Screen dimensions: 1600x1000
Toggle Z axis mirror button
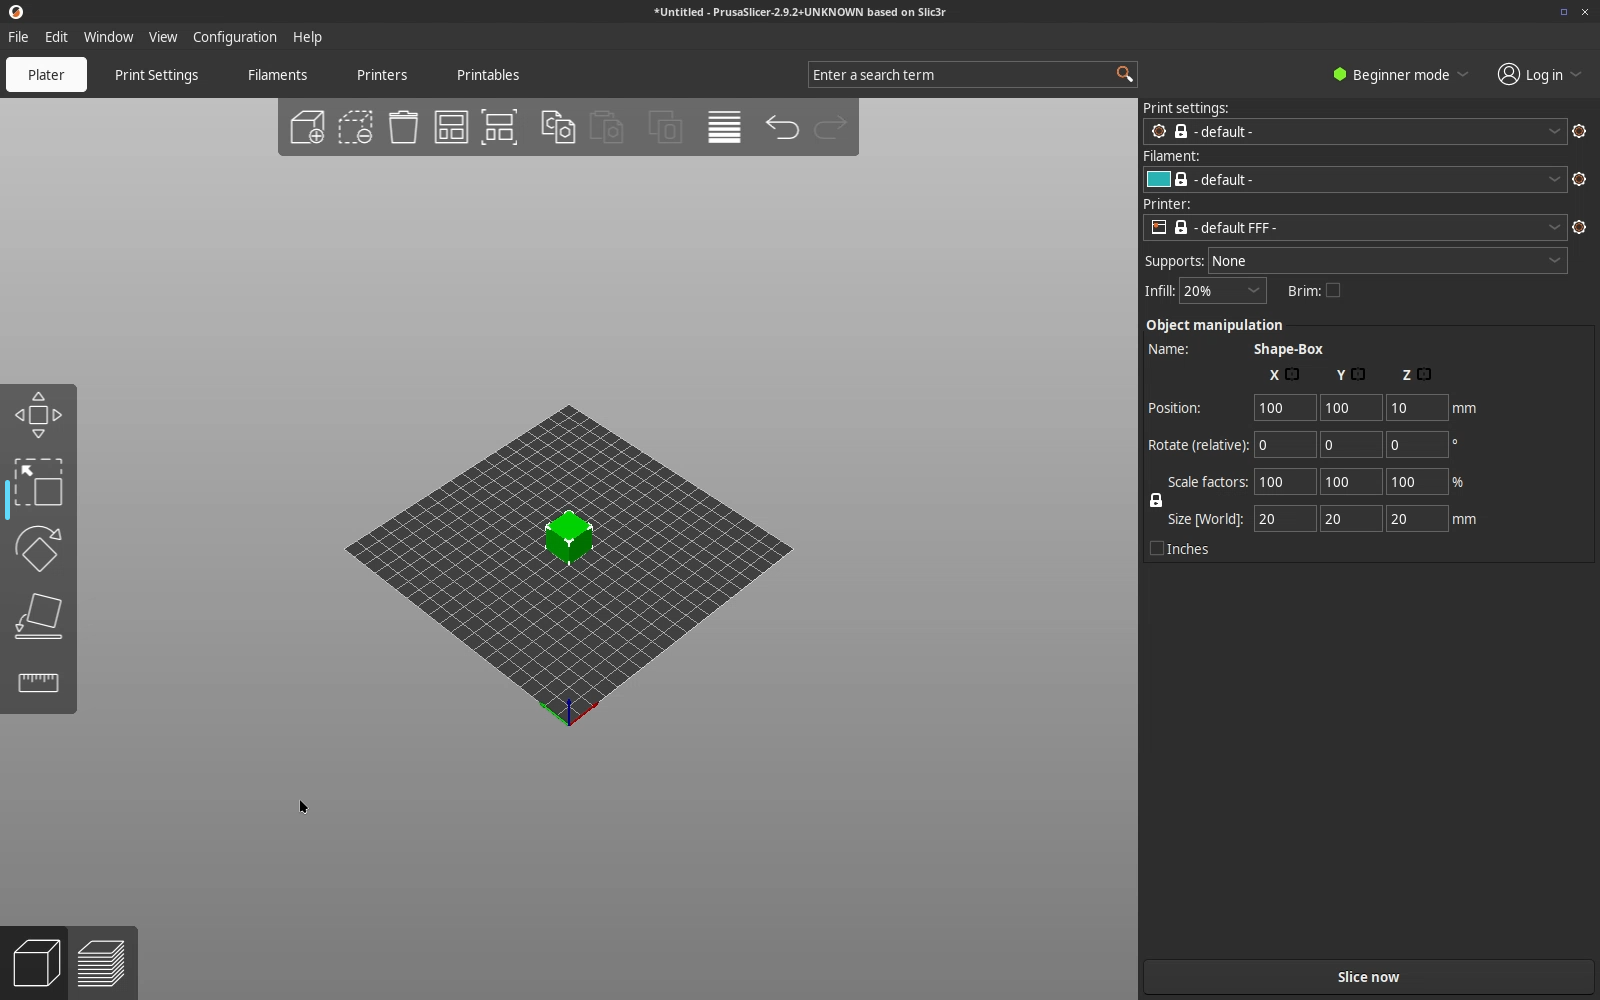pyautogui.click(x=1424, y=374)
